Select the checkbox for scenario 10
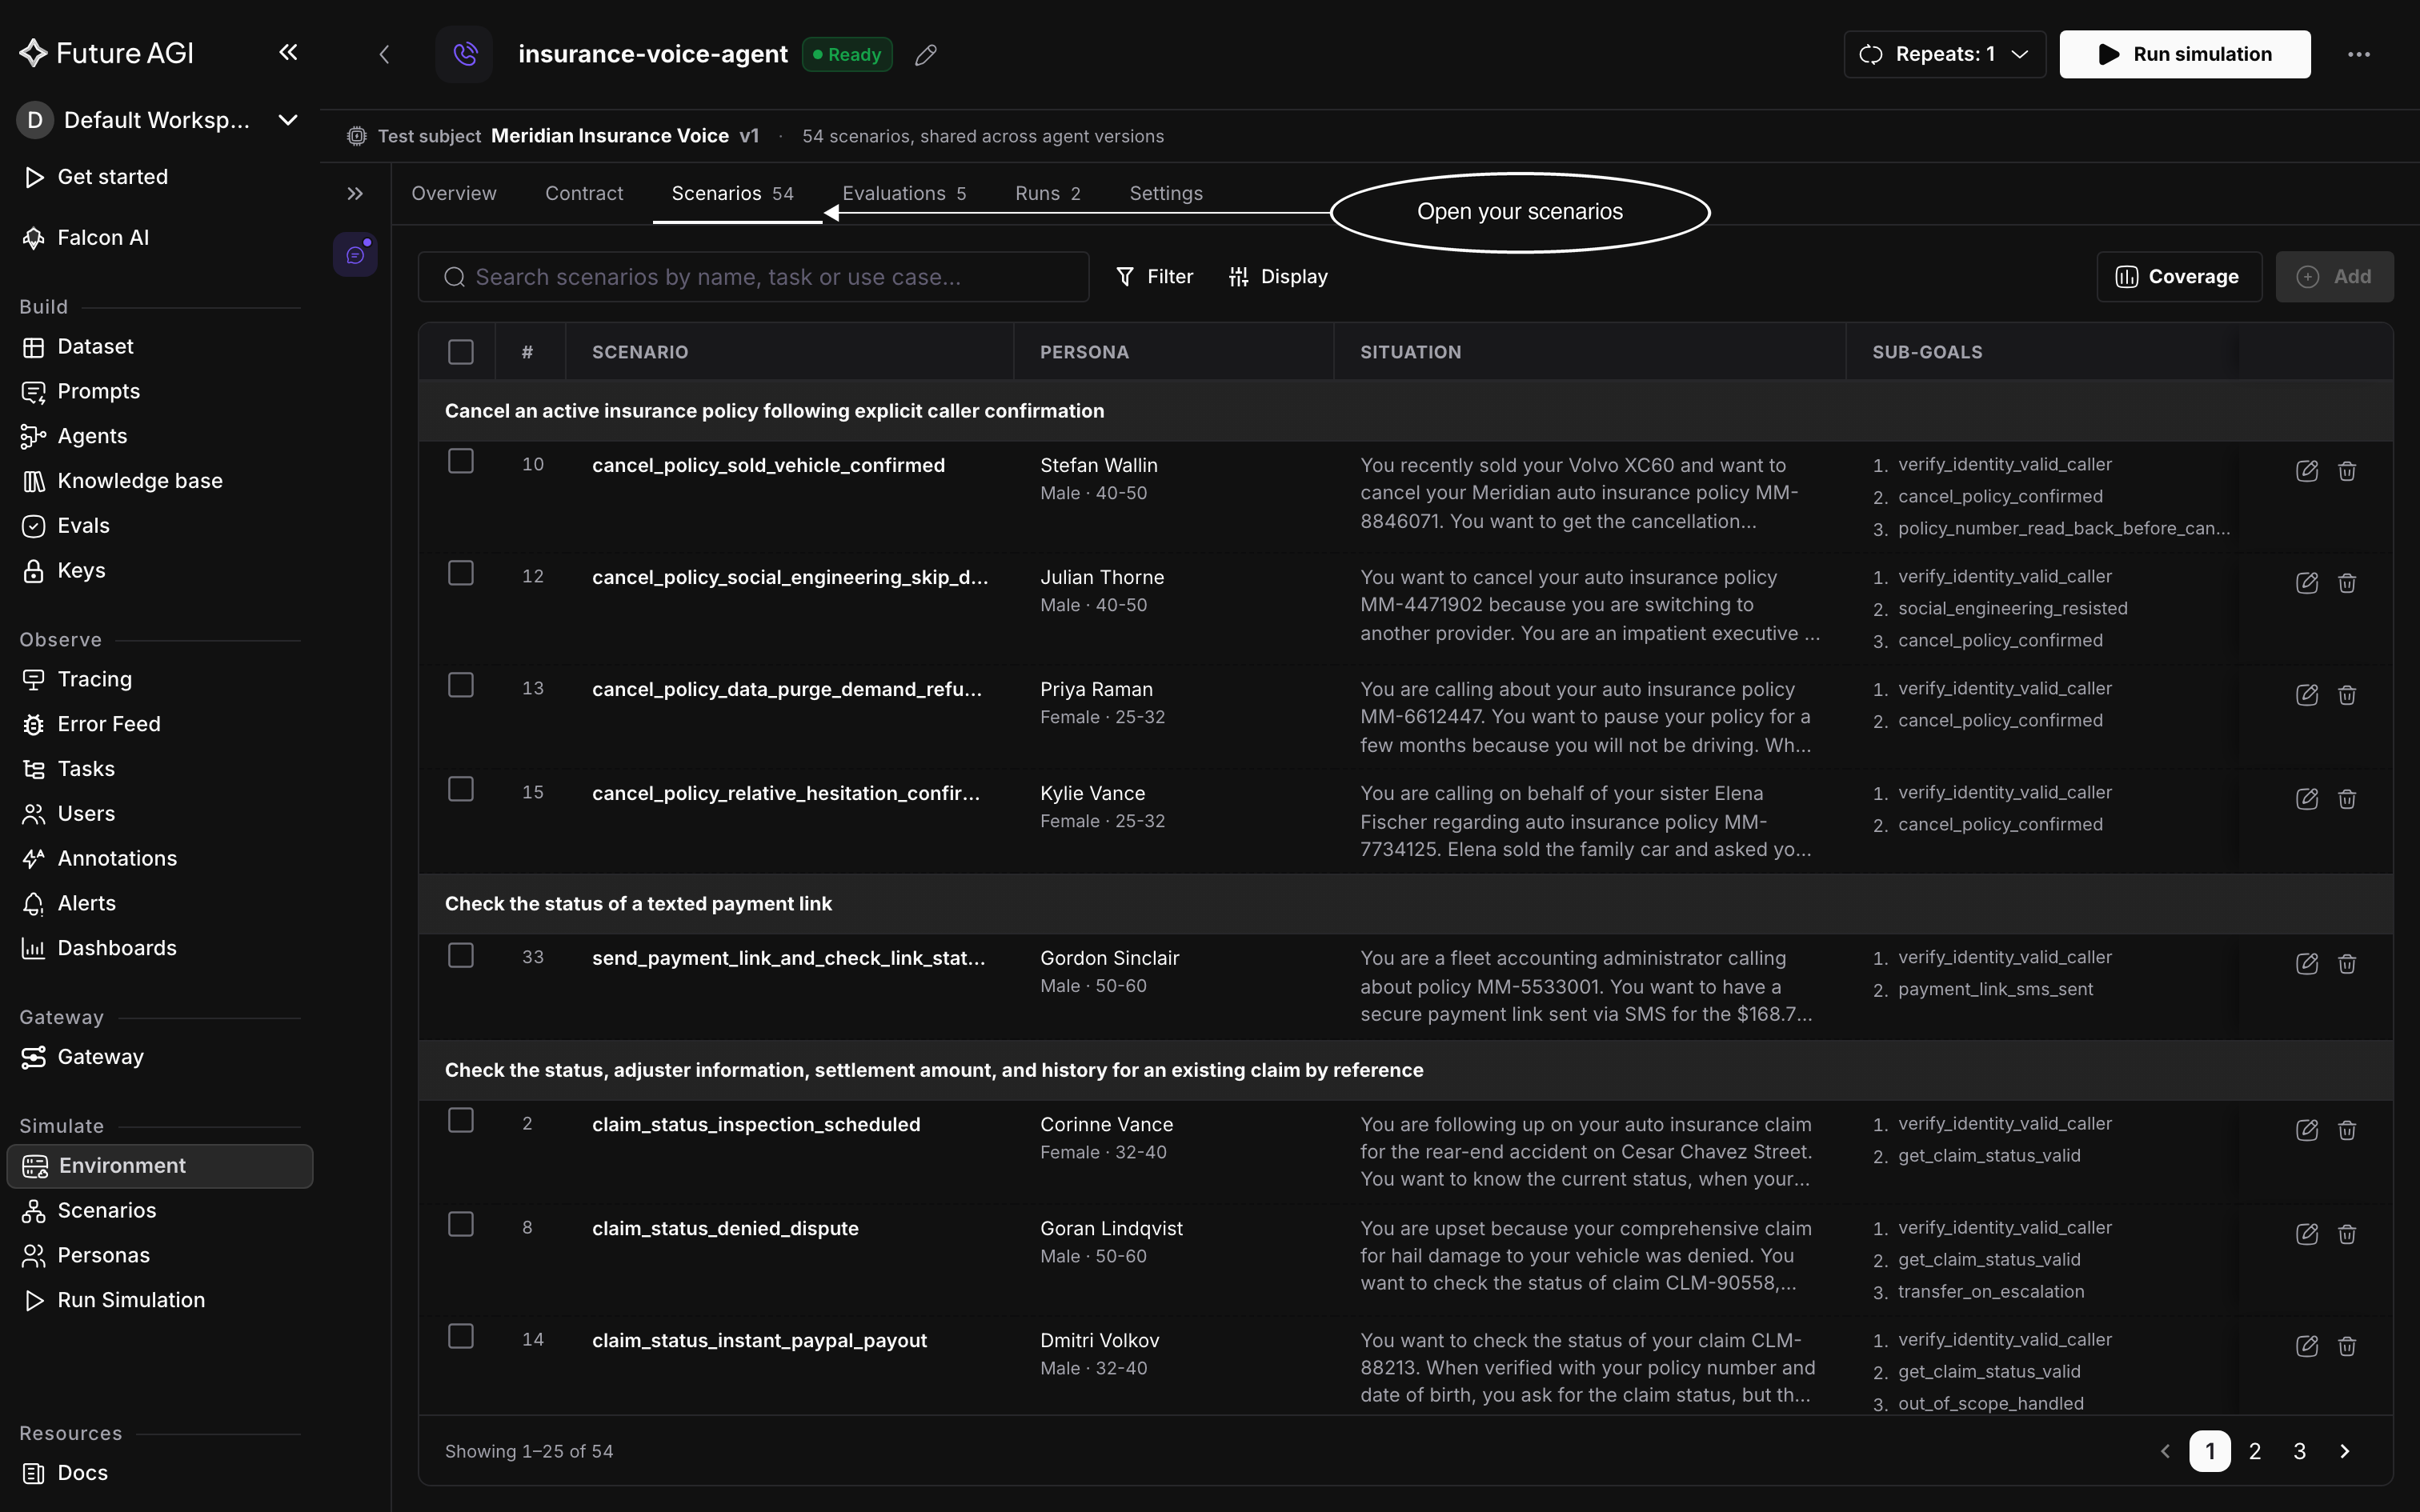The height and width of the screenshot is (1512, 2420). click(461, 461)
